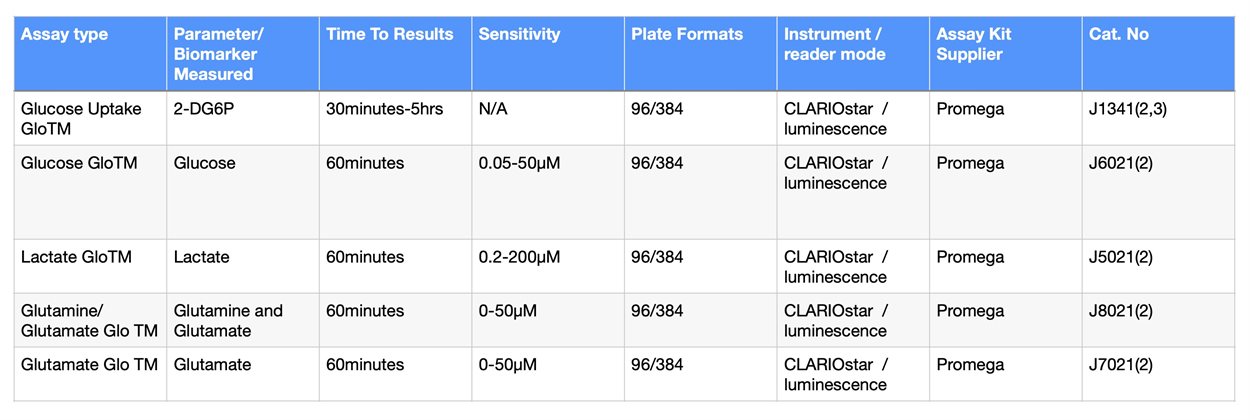1250x420 pixels.
Task: Click the '0.2-200µM' sensitivity value
Action: [x=519, y=257]
